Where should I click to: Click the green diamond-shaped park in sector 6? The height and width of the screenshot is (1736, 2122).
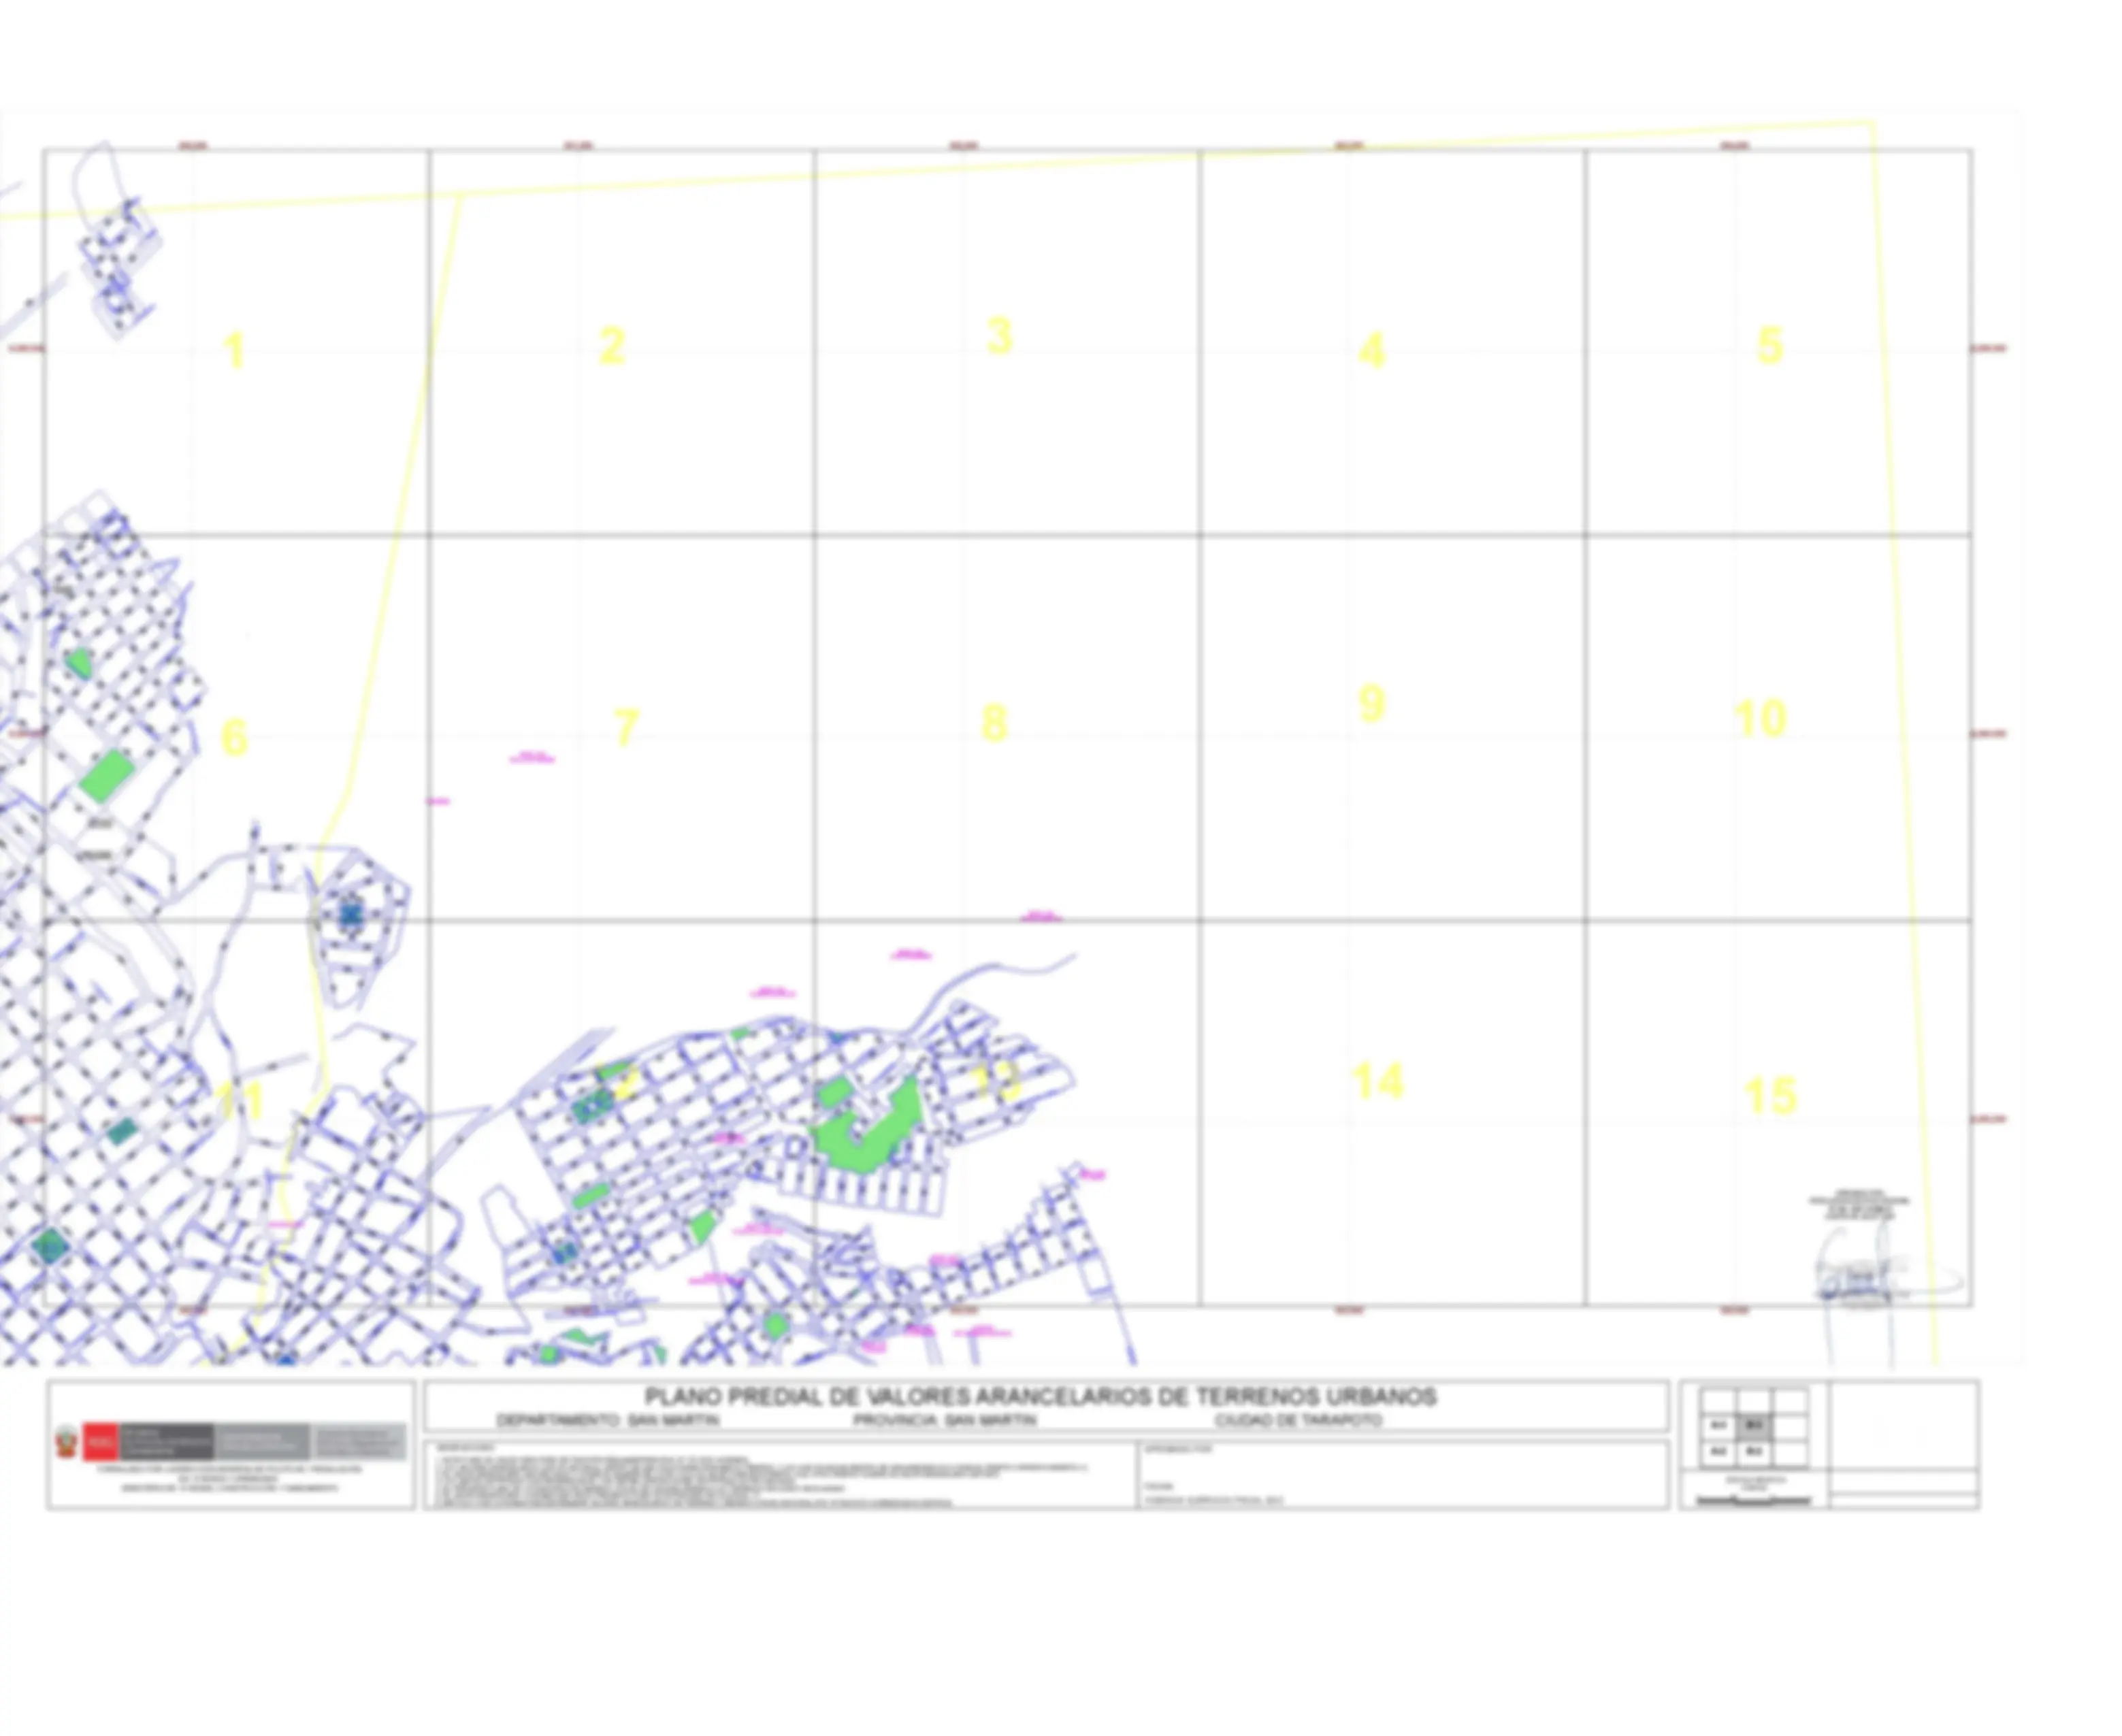(106, 776)
